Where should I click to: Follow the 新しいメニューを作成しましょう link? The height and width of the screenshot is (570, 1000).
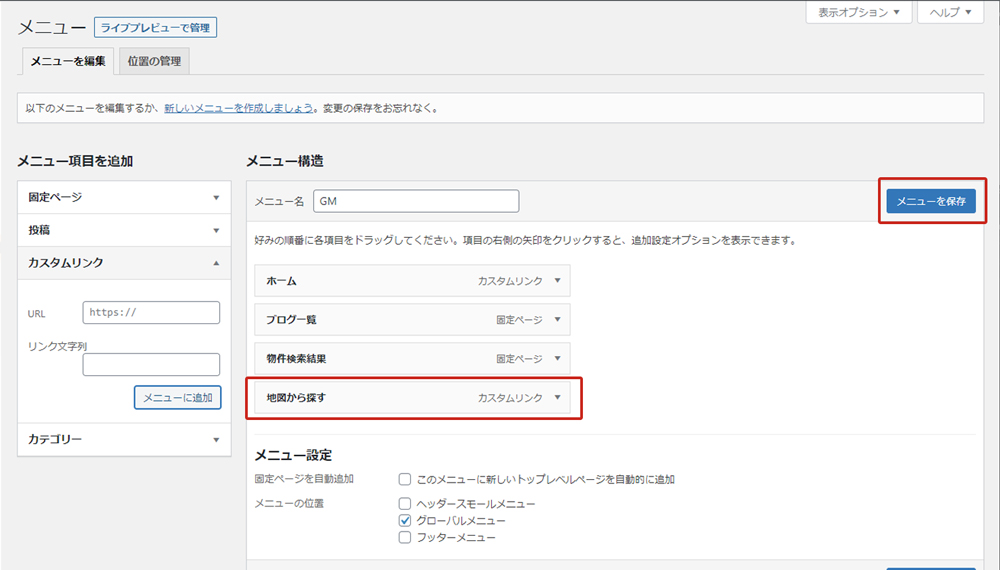pyautogui.click(x=239, y=108)
